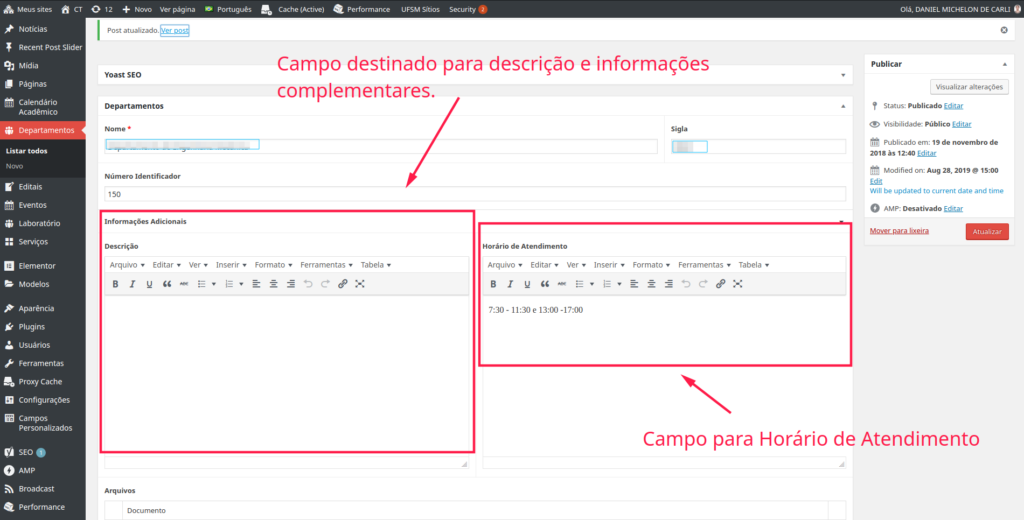Insert link in Descrição editor toolbar

point(343,284)
